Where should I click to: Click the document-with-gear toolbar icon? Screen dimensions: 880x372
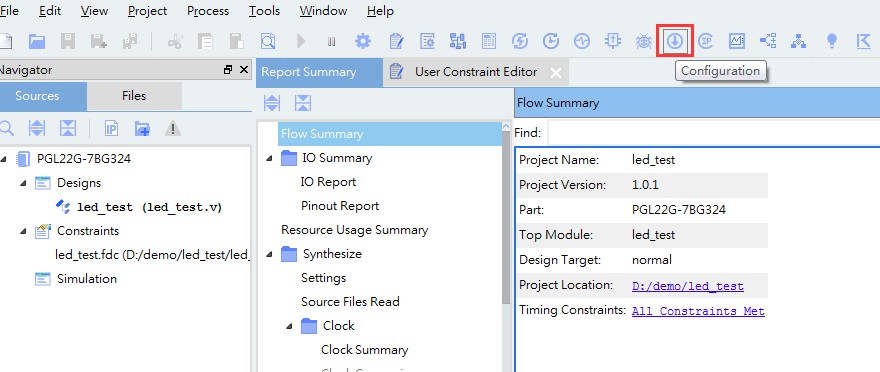pos(428,40)
